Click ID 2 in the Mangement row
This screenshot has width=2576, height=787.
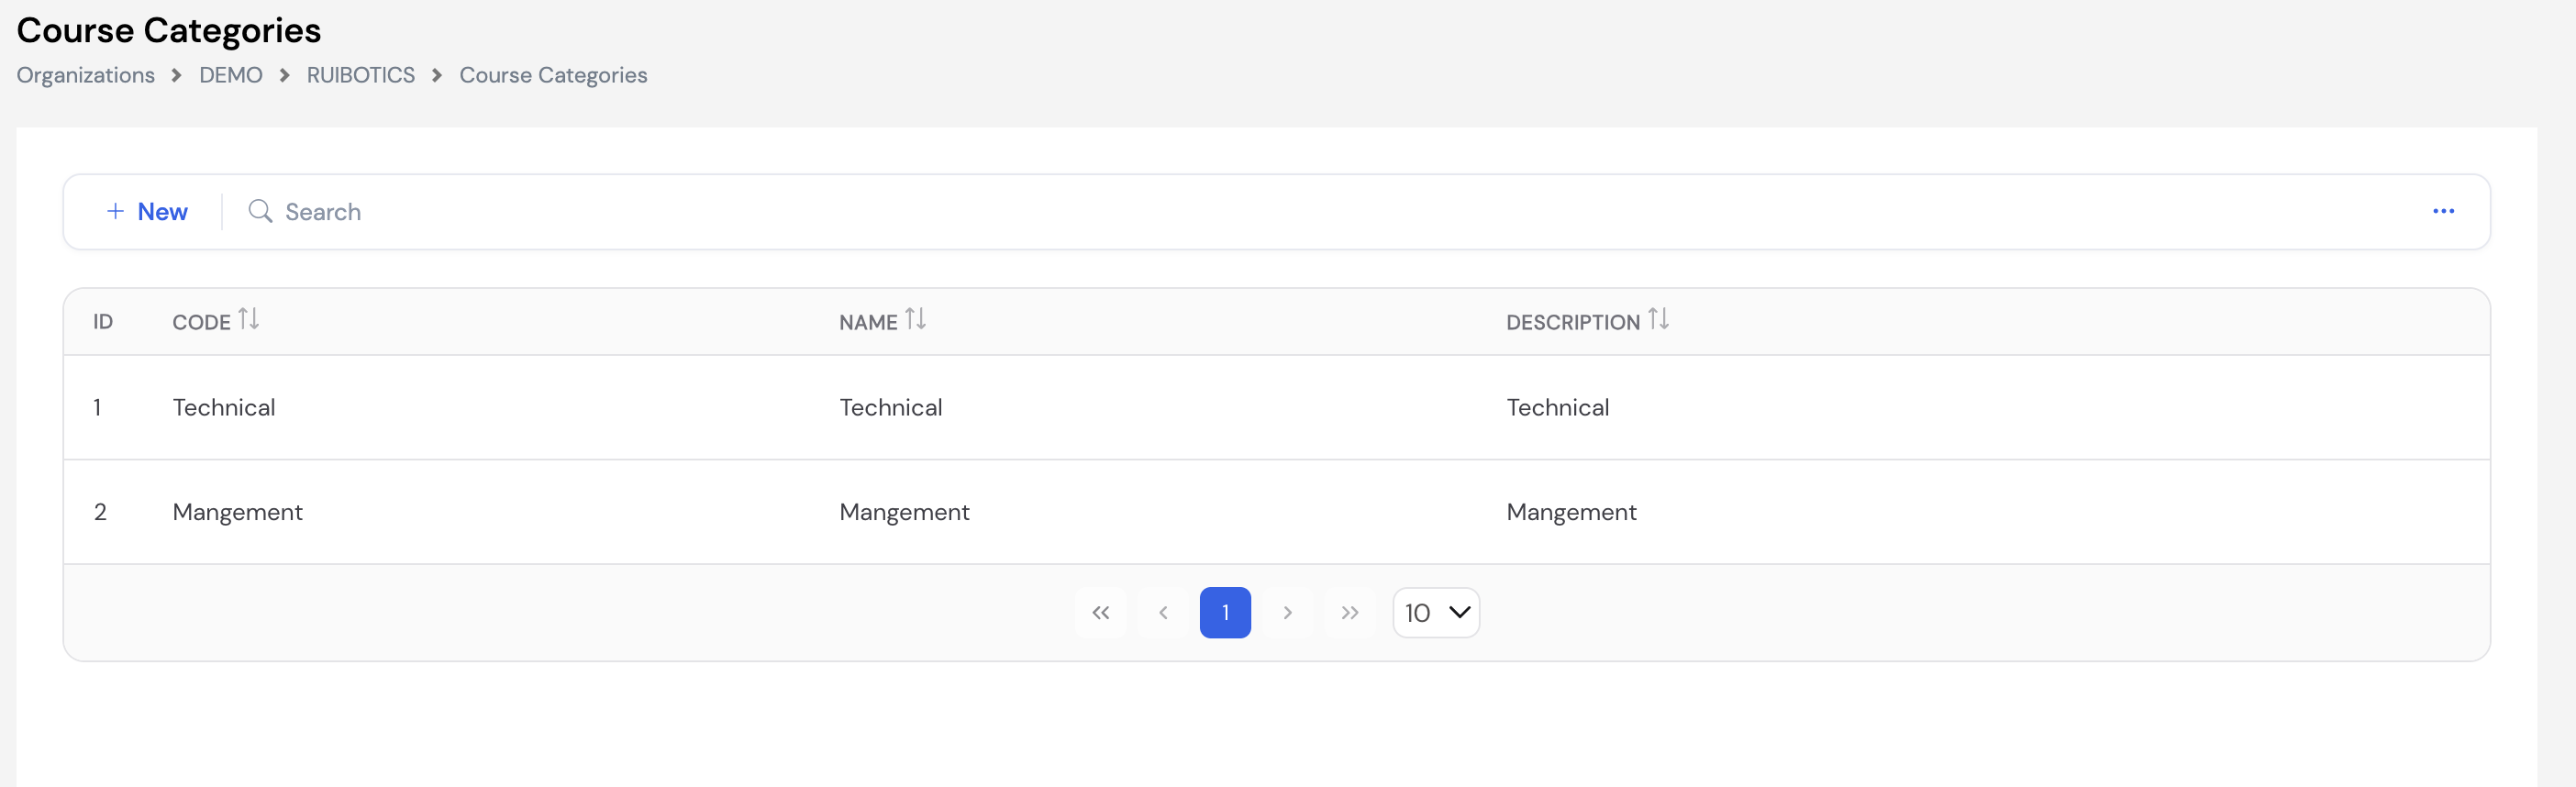tap(100, 512)
